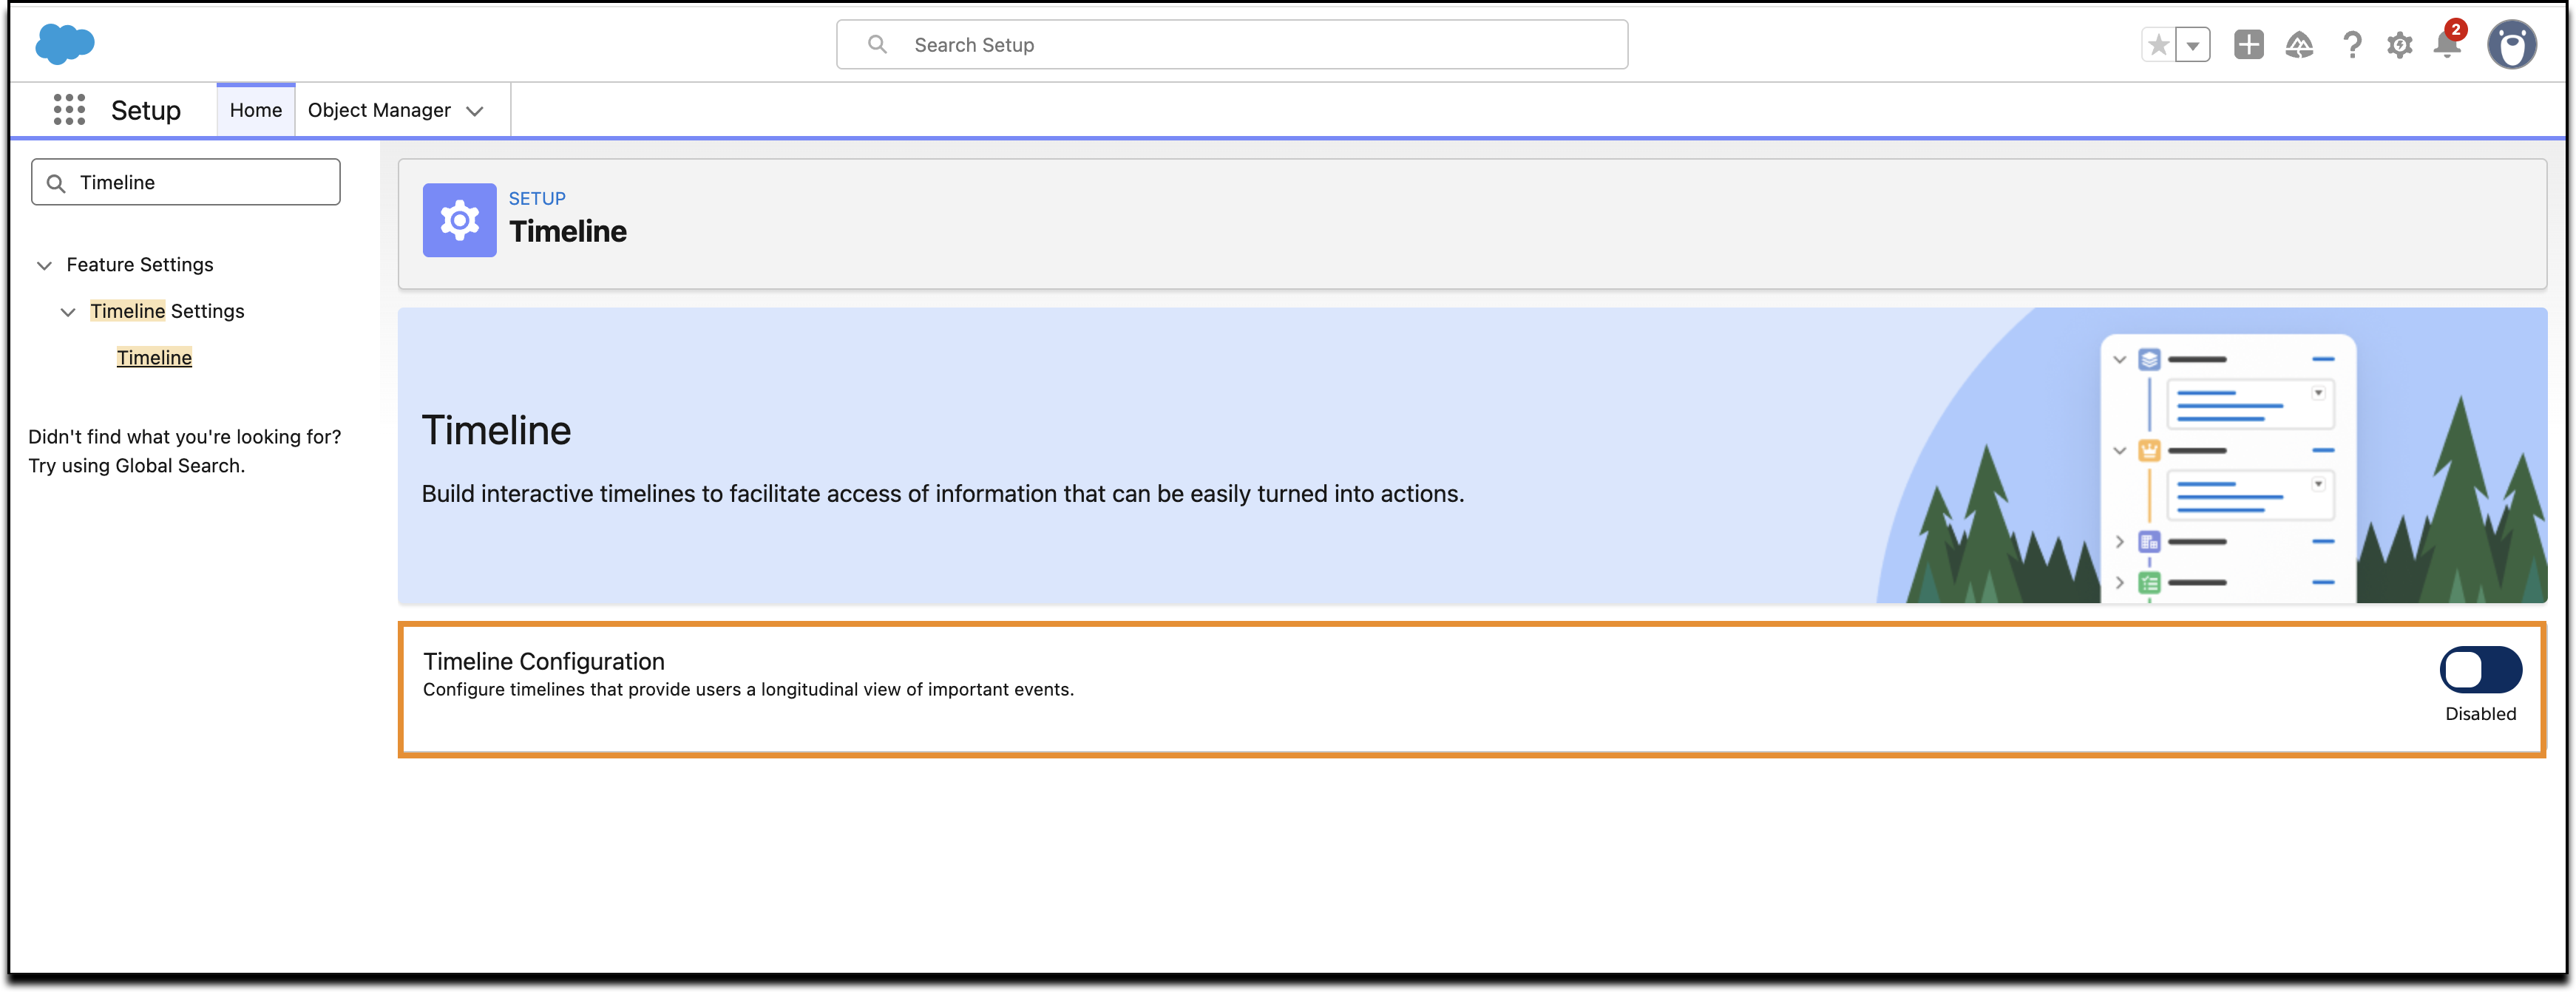This screenshot has width=2576, height=992.
Task: Click the Timeline page gear icon
Action: (459, 220)
